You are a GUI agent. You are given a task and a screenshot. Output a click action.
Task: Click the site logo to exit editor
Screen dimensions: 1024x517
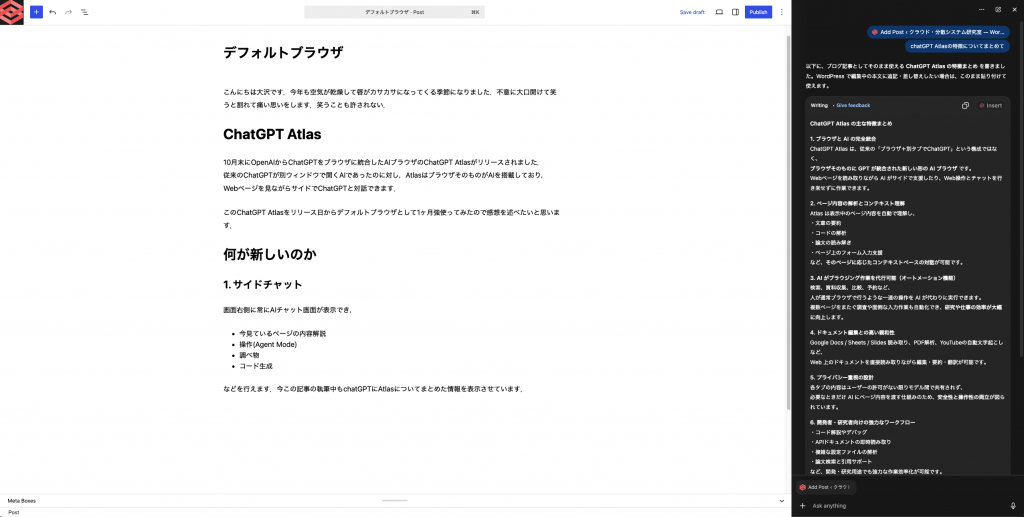pos(12,12)
